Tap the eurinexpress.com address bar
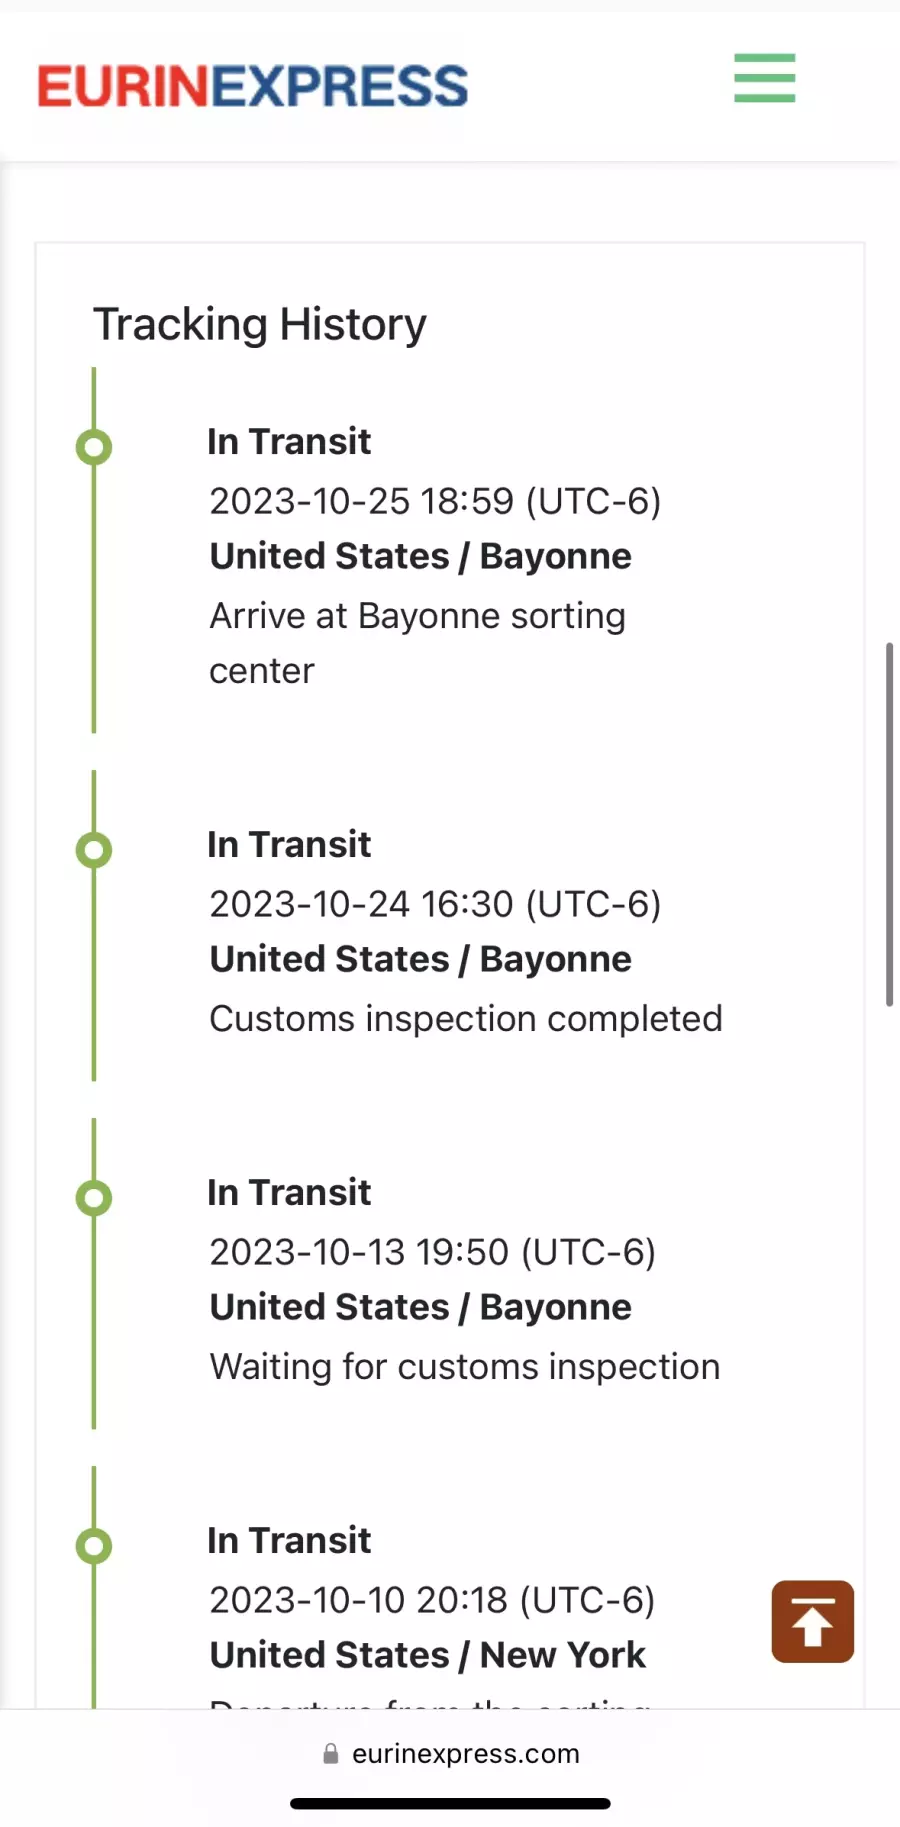Screen dimensions: 900x1827 [x=451, y=1754]
